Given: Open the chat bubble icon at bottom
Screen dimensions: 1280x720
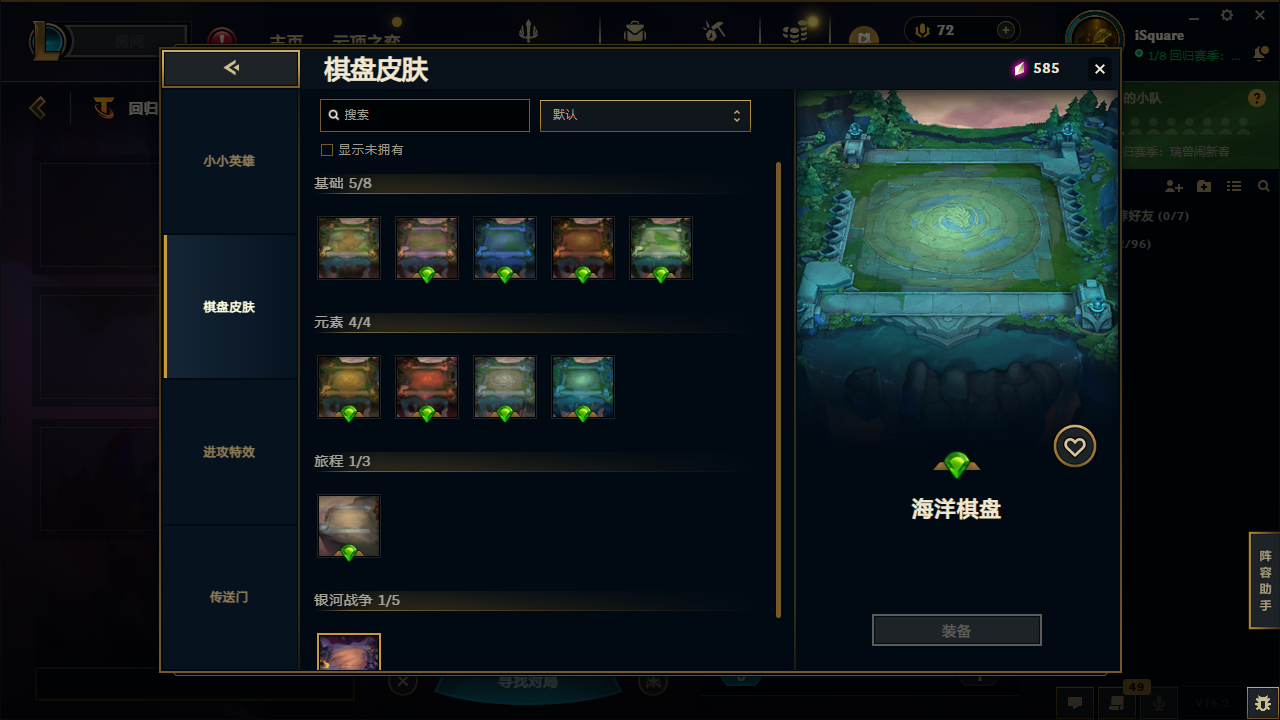Looking at the screenshot, I should pos(1075,703).
